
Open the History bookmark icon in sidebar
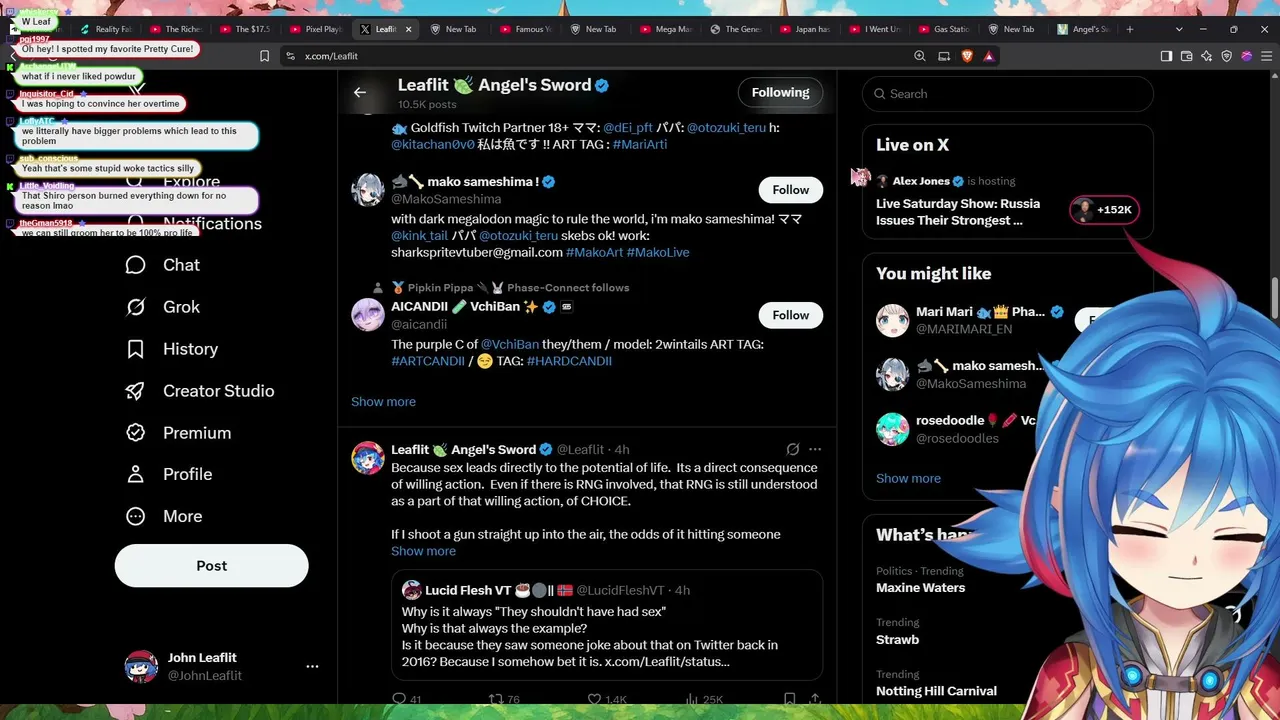tap(136, 349)
